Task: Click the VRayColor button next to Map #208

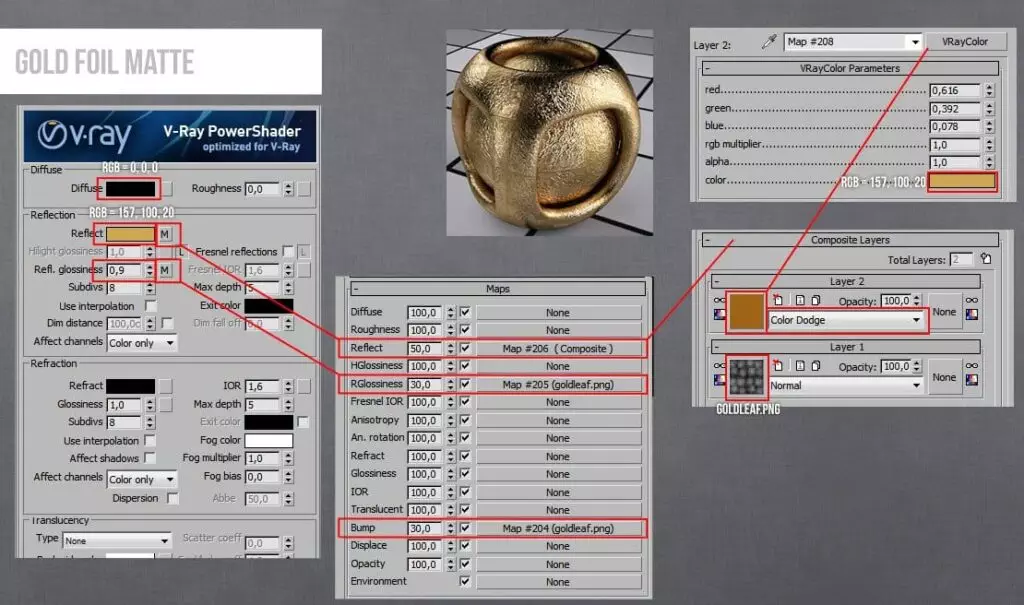Action: (964, 42)
